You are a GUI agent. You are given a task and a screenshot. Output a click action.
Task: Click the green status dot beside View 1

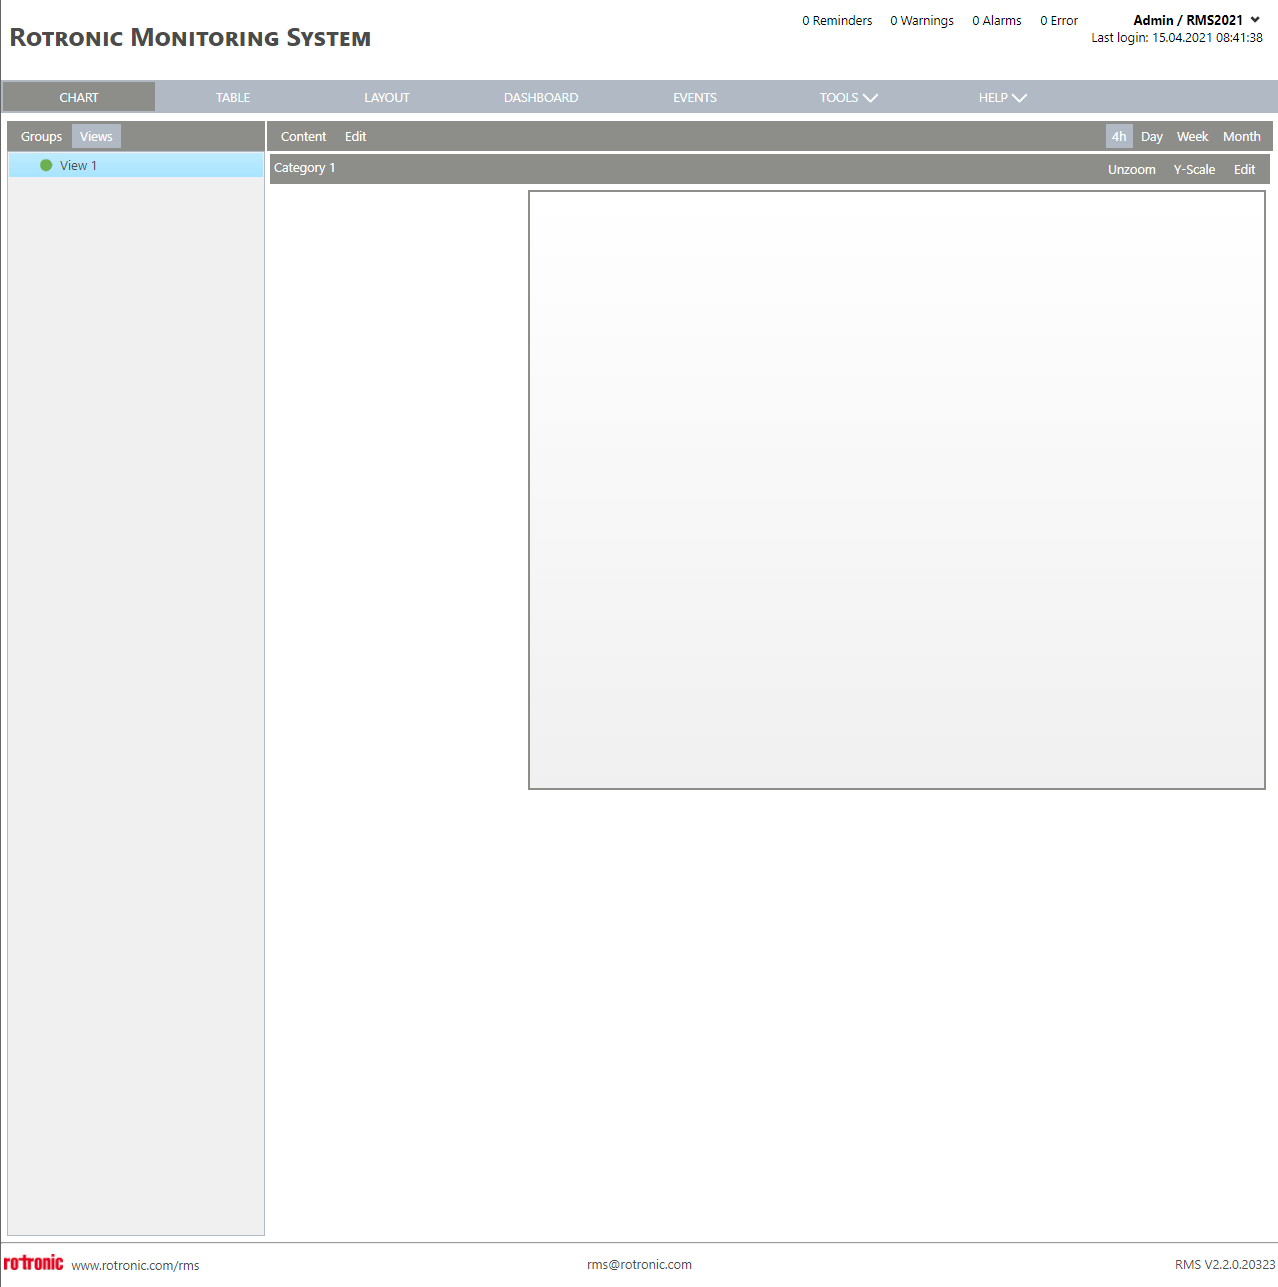point(46,165)
